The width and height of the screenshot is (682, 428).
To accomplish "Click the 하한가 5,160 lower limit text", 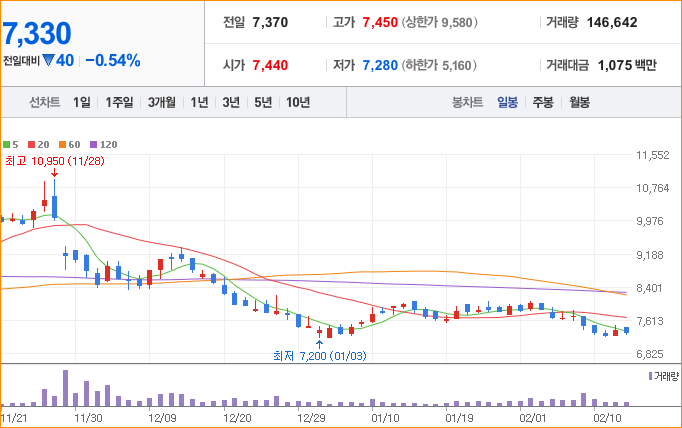I will pos(439,65).
